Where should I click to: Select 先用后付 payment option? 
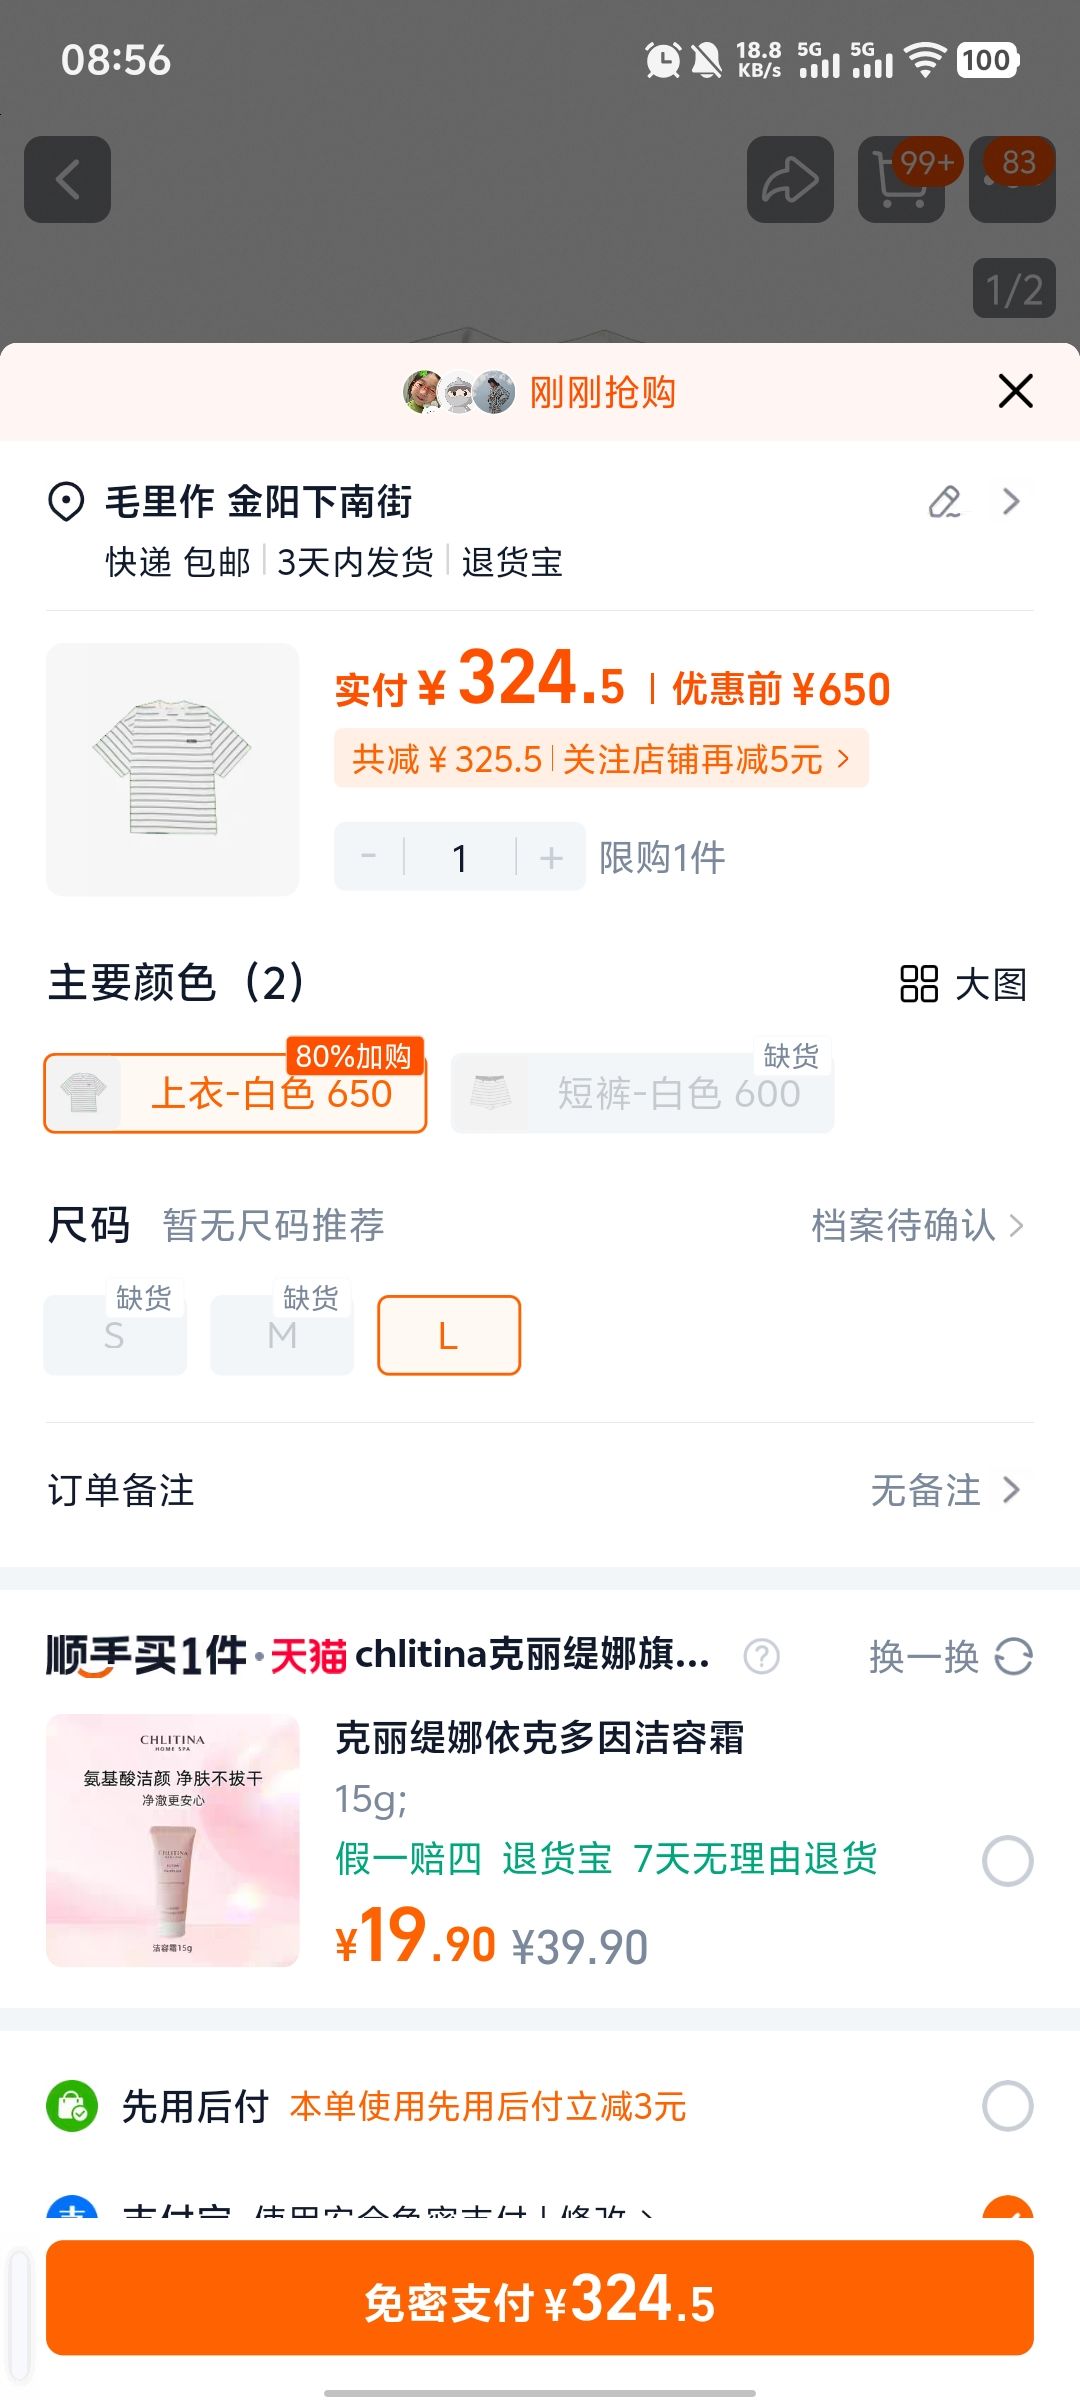coord(1007,2106)
